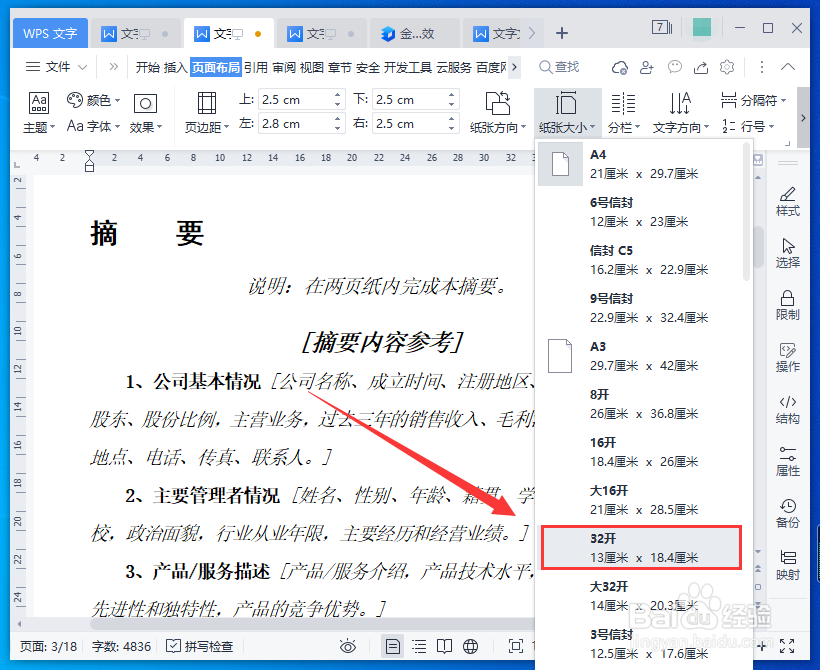Switch to the 视图 tab
Screen dimensions: 820x670
312,67
